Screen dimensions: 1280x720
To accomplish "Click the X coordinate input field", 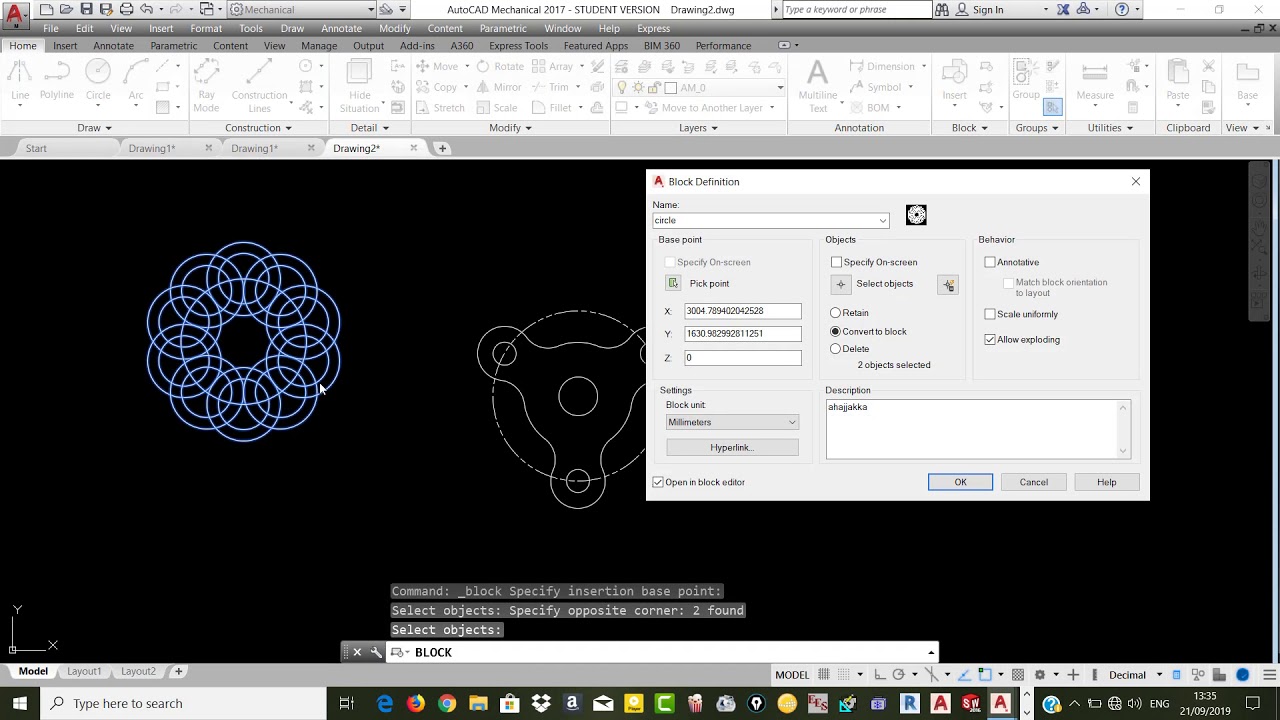I will 742,311.
